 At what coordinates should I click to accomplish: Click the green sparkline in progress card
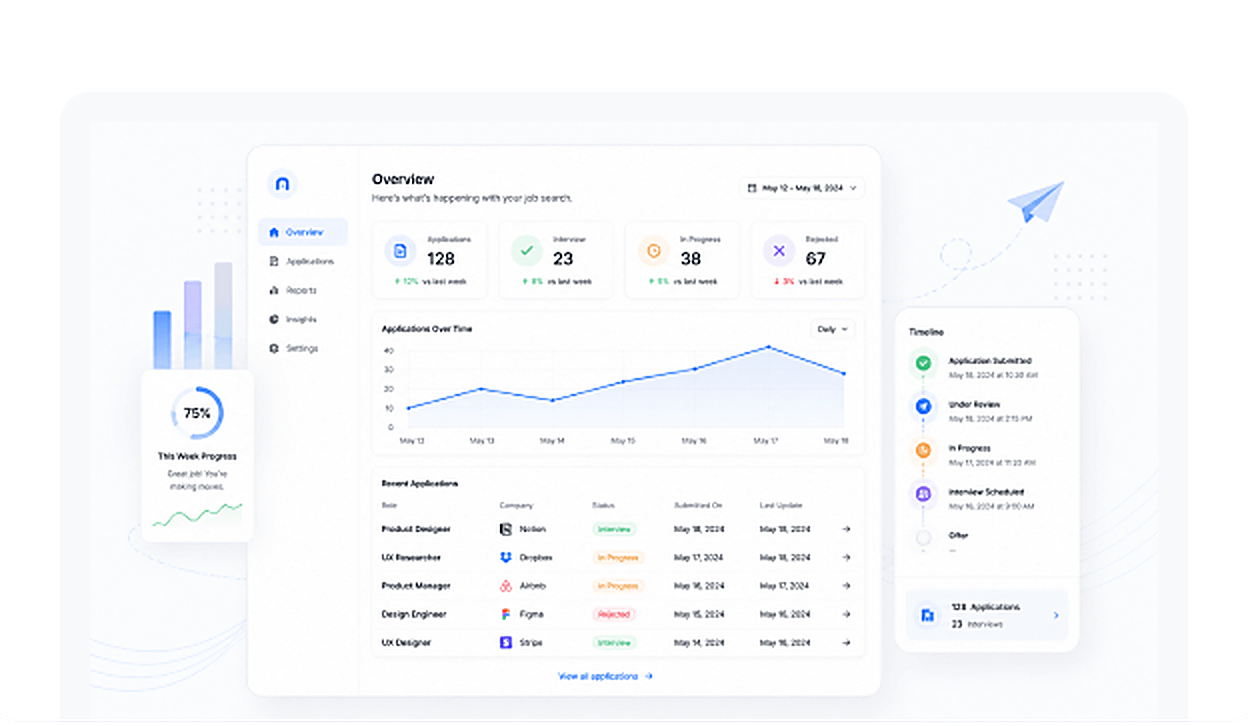[197, 515]
